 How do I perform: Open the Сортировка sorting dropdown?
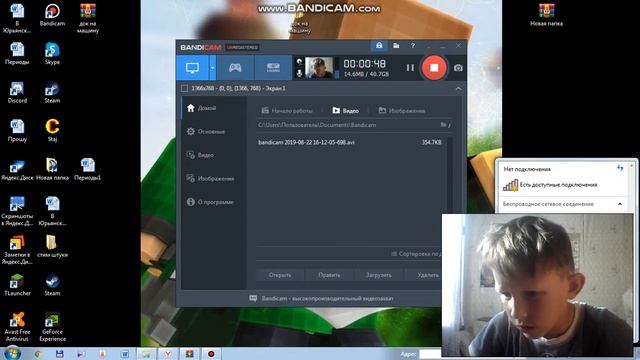(x=416, y=254)
